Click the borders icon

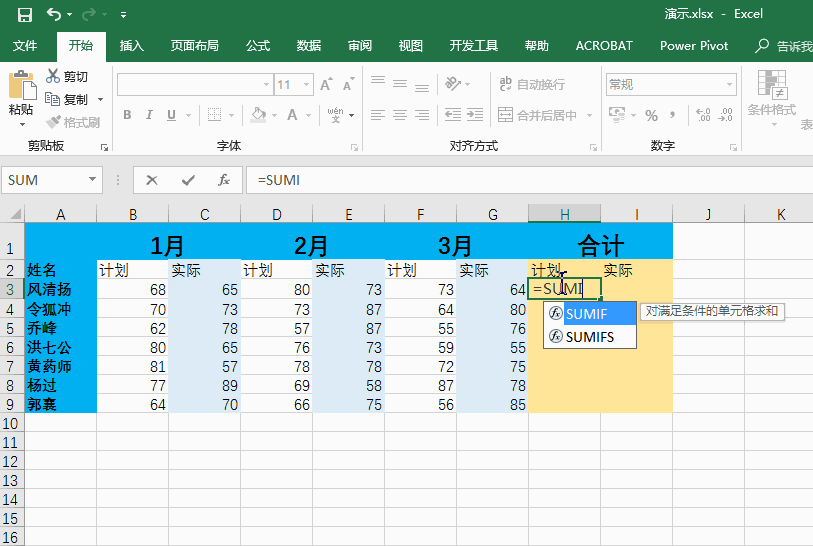[x=214, y=115]
